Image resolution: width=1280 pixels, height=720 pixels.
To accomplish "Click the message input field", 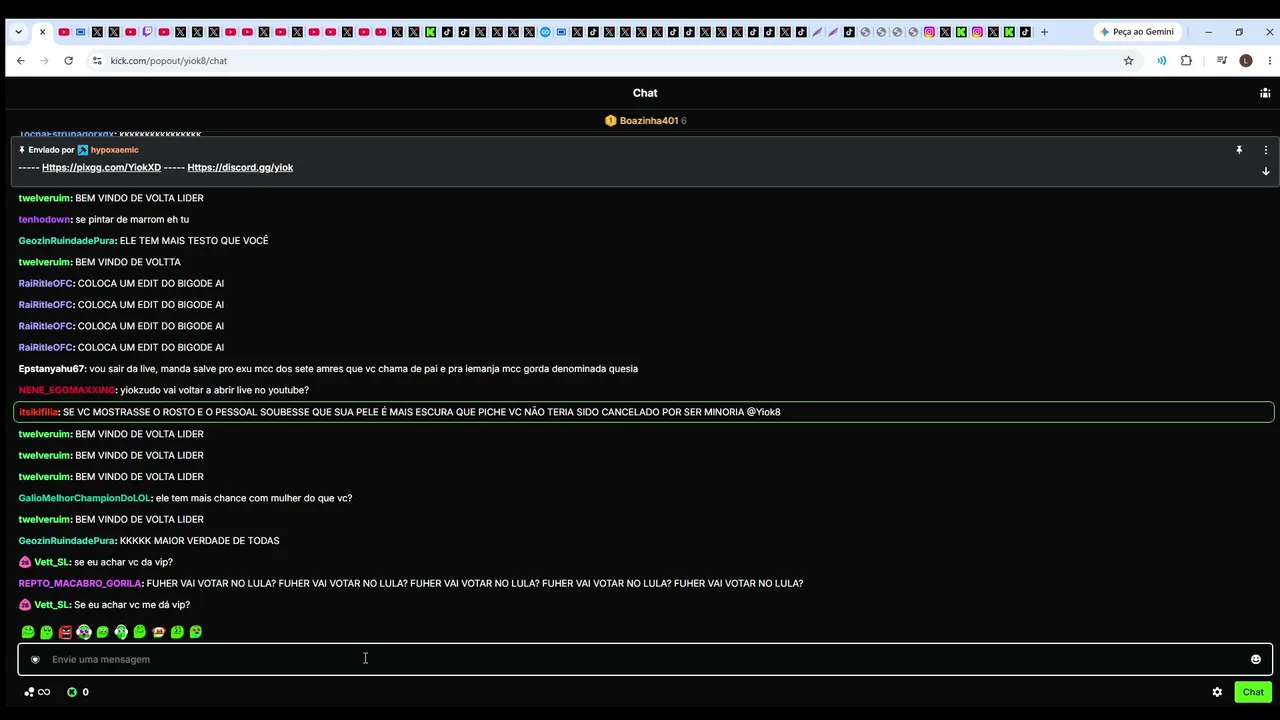I will [645, 659].
